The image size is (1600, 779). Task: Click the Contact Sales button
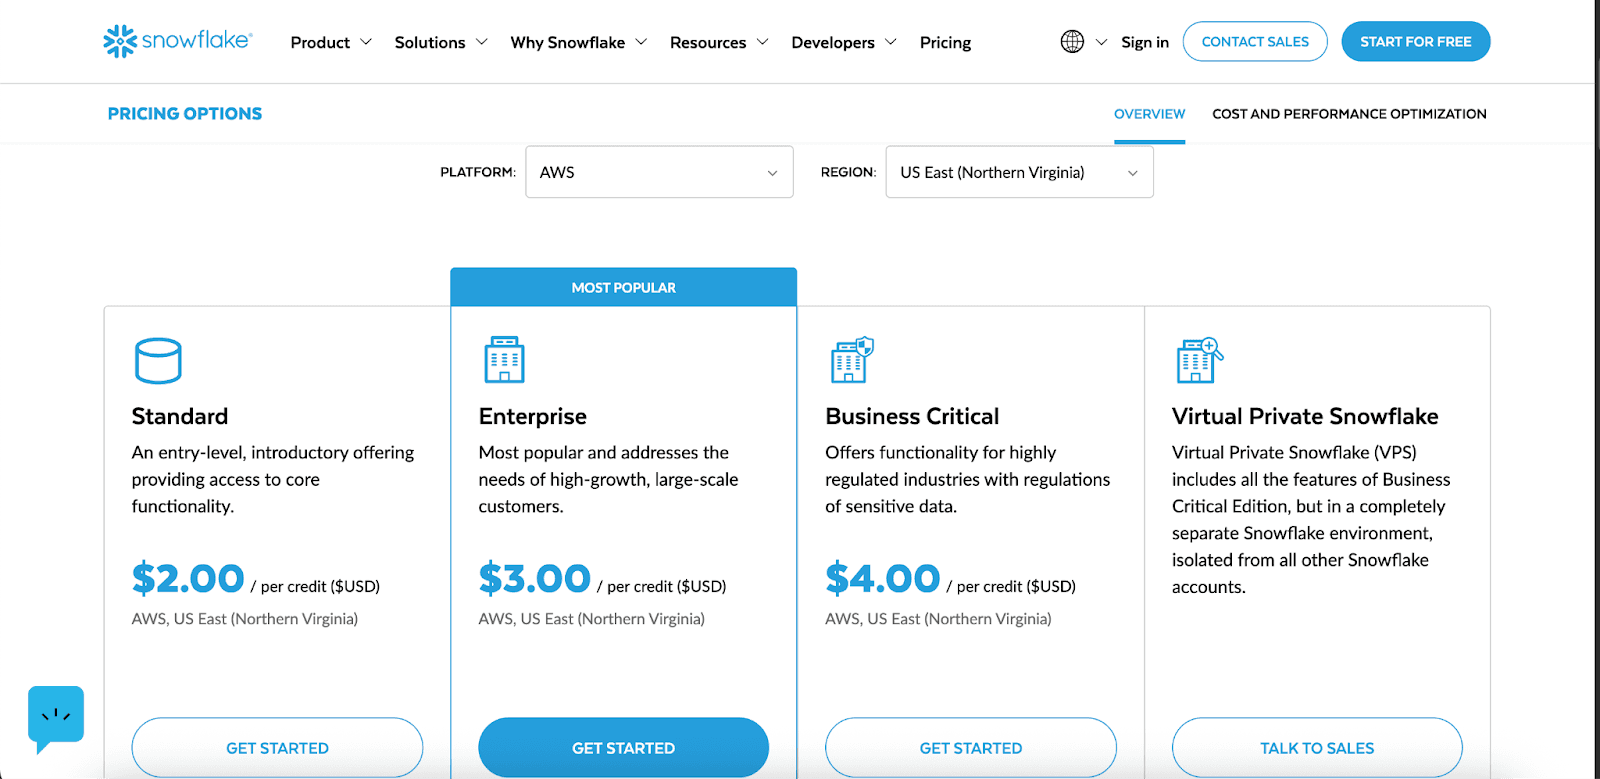(x=1255, y=42)
